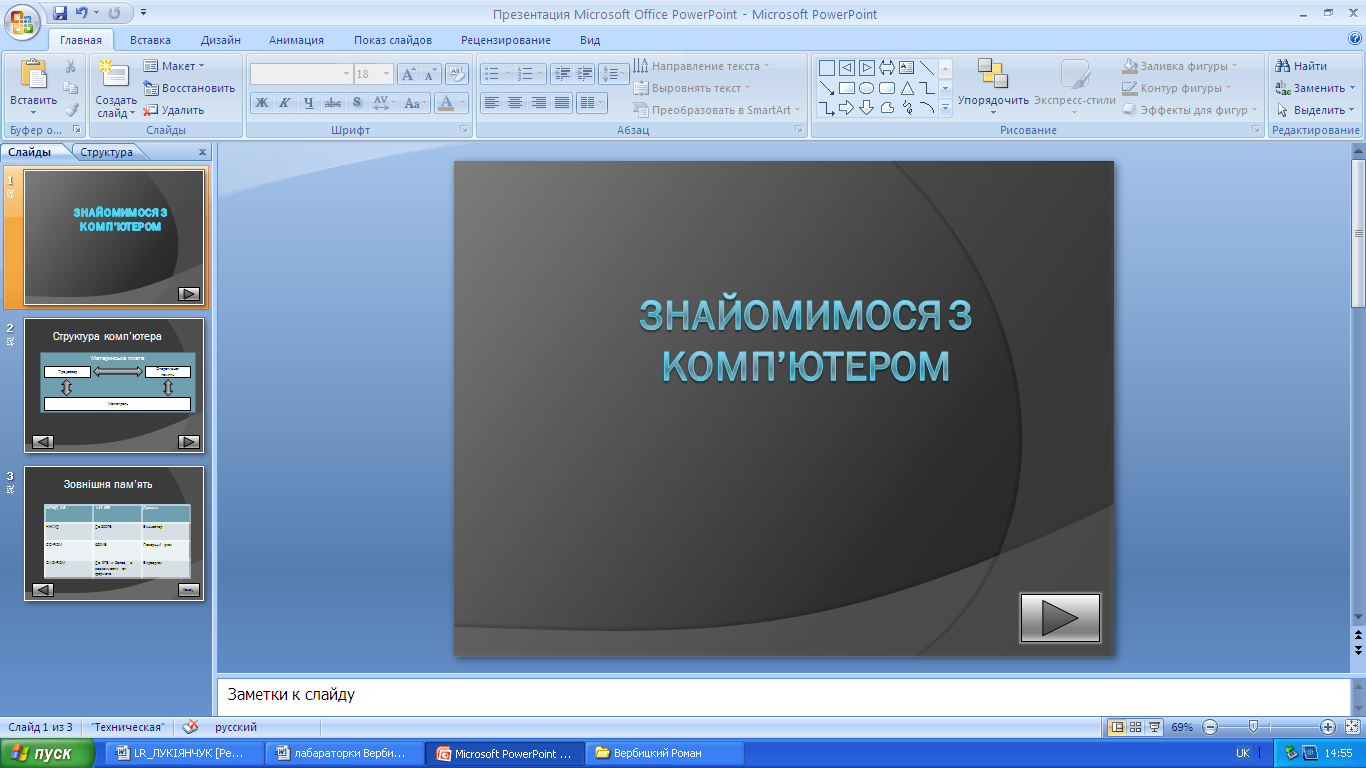Open PowerPoint help question mark
Viewport: 1366px width, 768px height.
click(x=1355, y=39)
